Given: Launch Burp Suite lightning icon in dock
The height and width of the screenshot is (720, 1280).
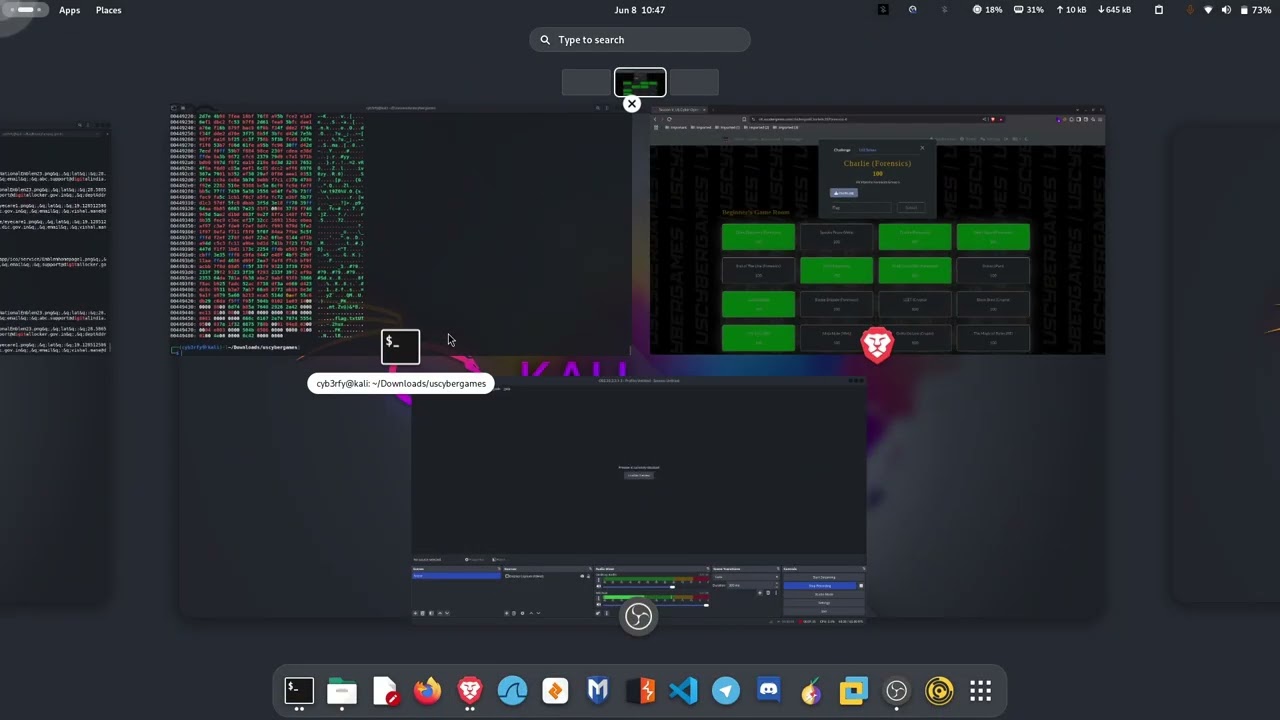Looking at the screenshot, I should (x=641, y=691).
